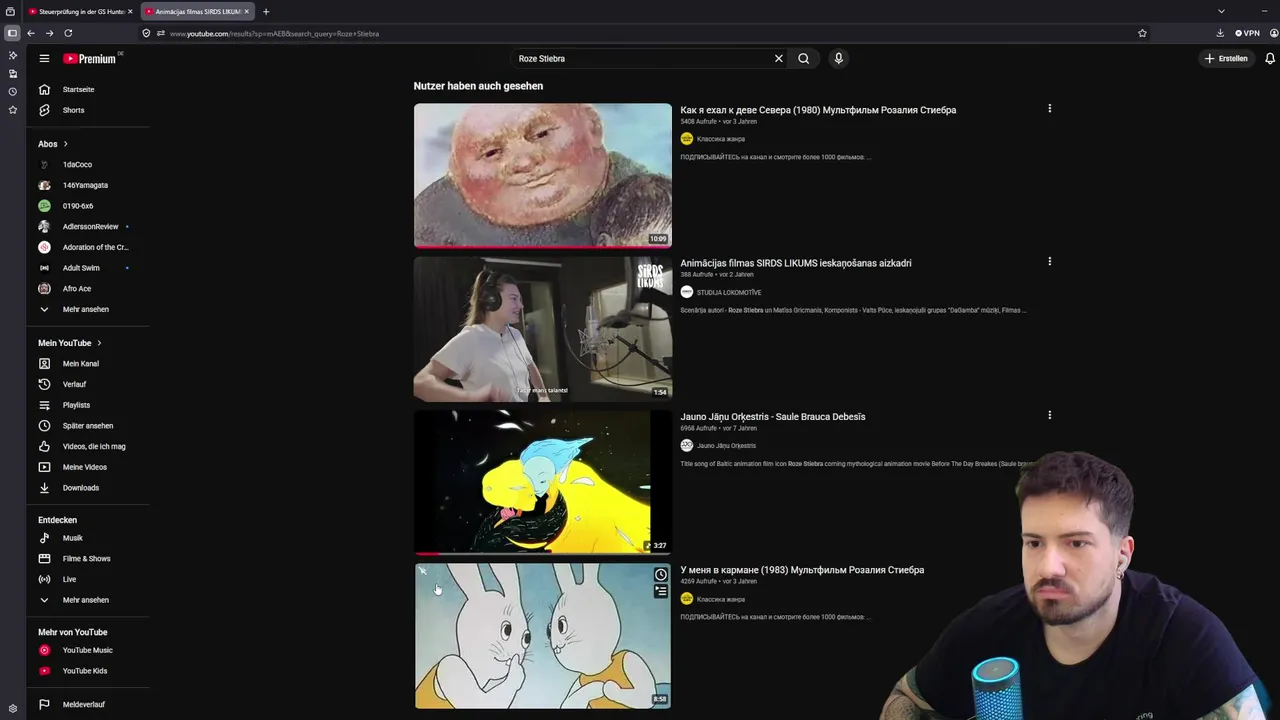Open browser downloads icon

(1220, 33)
